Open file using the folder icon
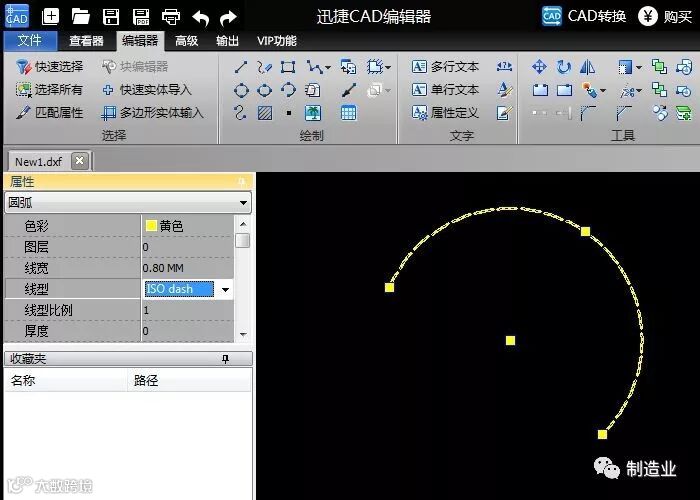Screen dimensions: 700x500 (x=81, y=17)
